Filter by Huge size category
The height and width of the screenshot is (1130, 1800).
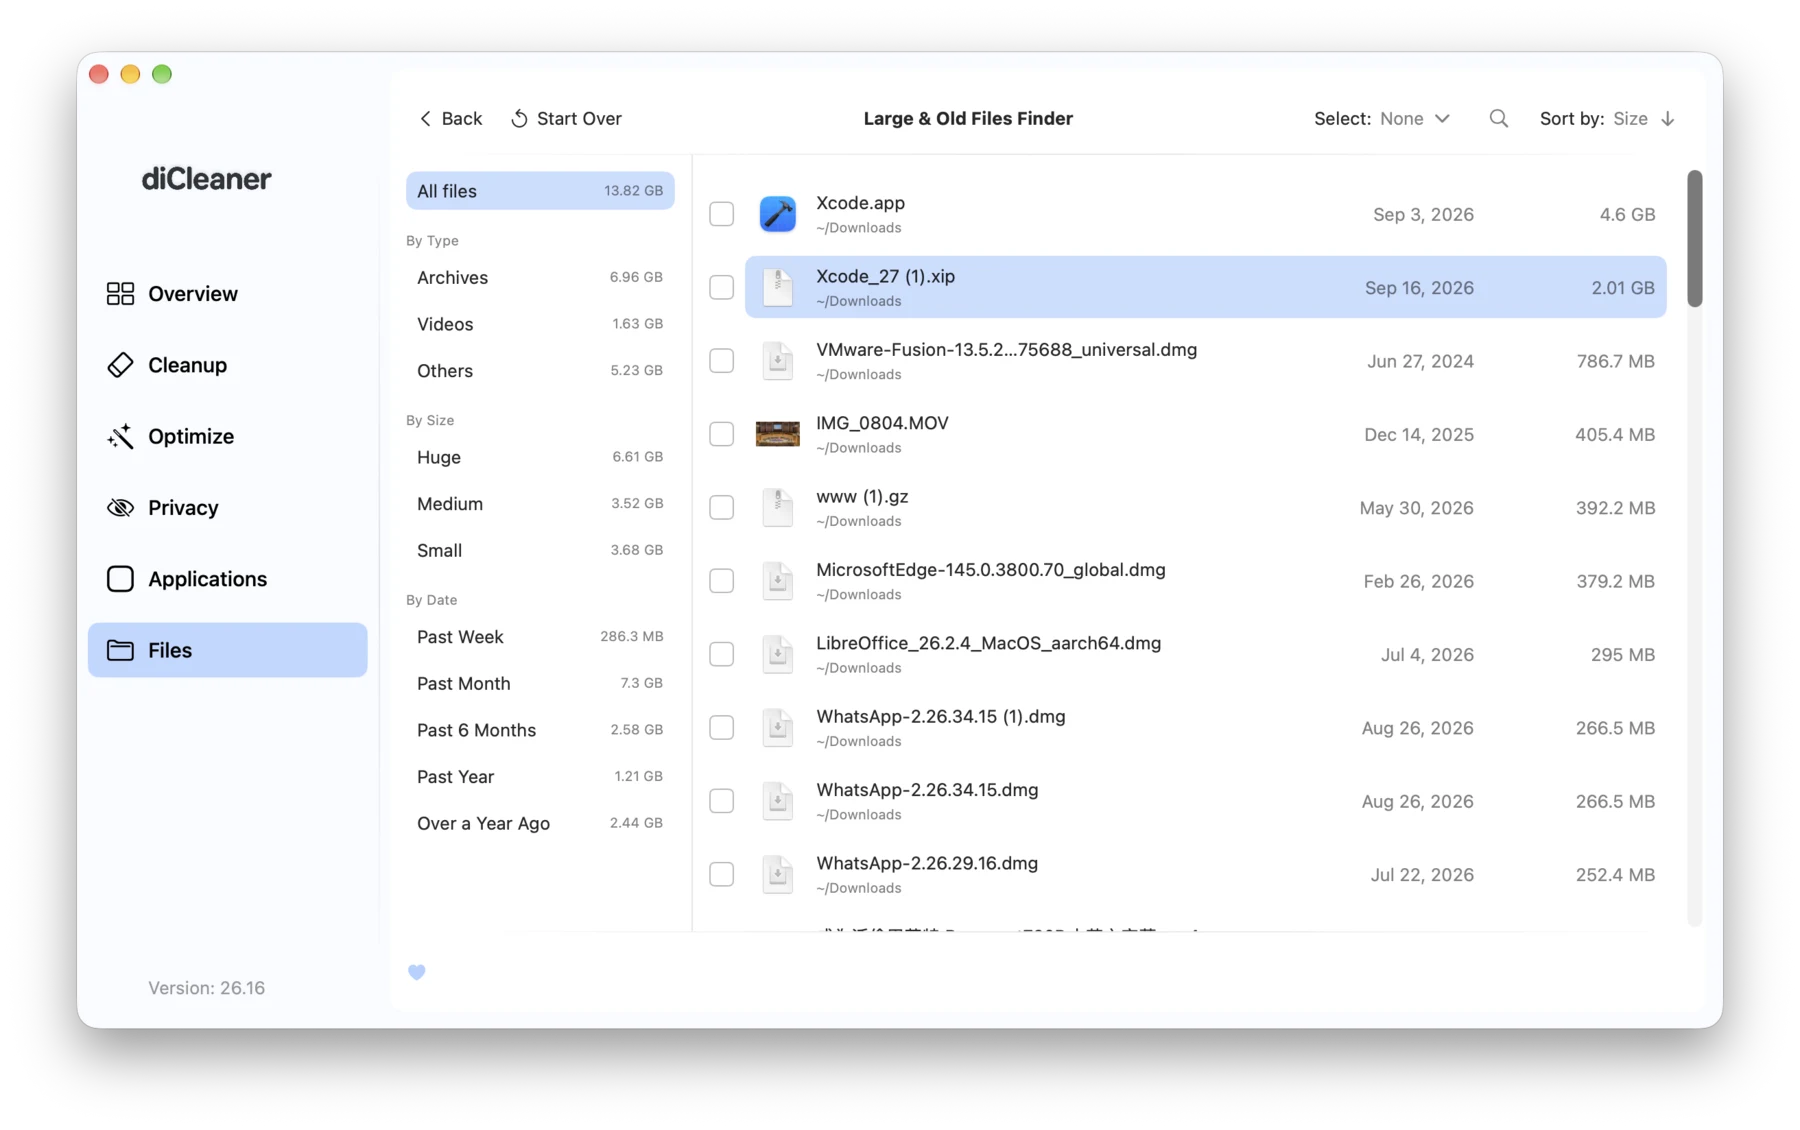540,457
